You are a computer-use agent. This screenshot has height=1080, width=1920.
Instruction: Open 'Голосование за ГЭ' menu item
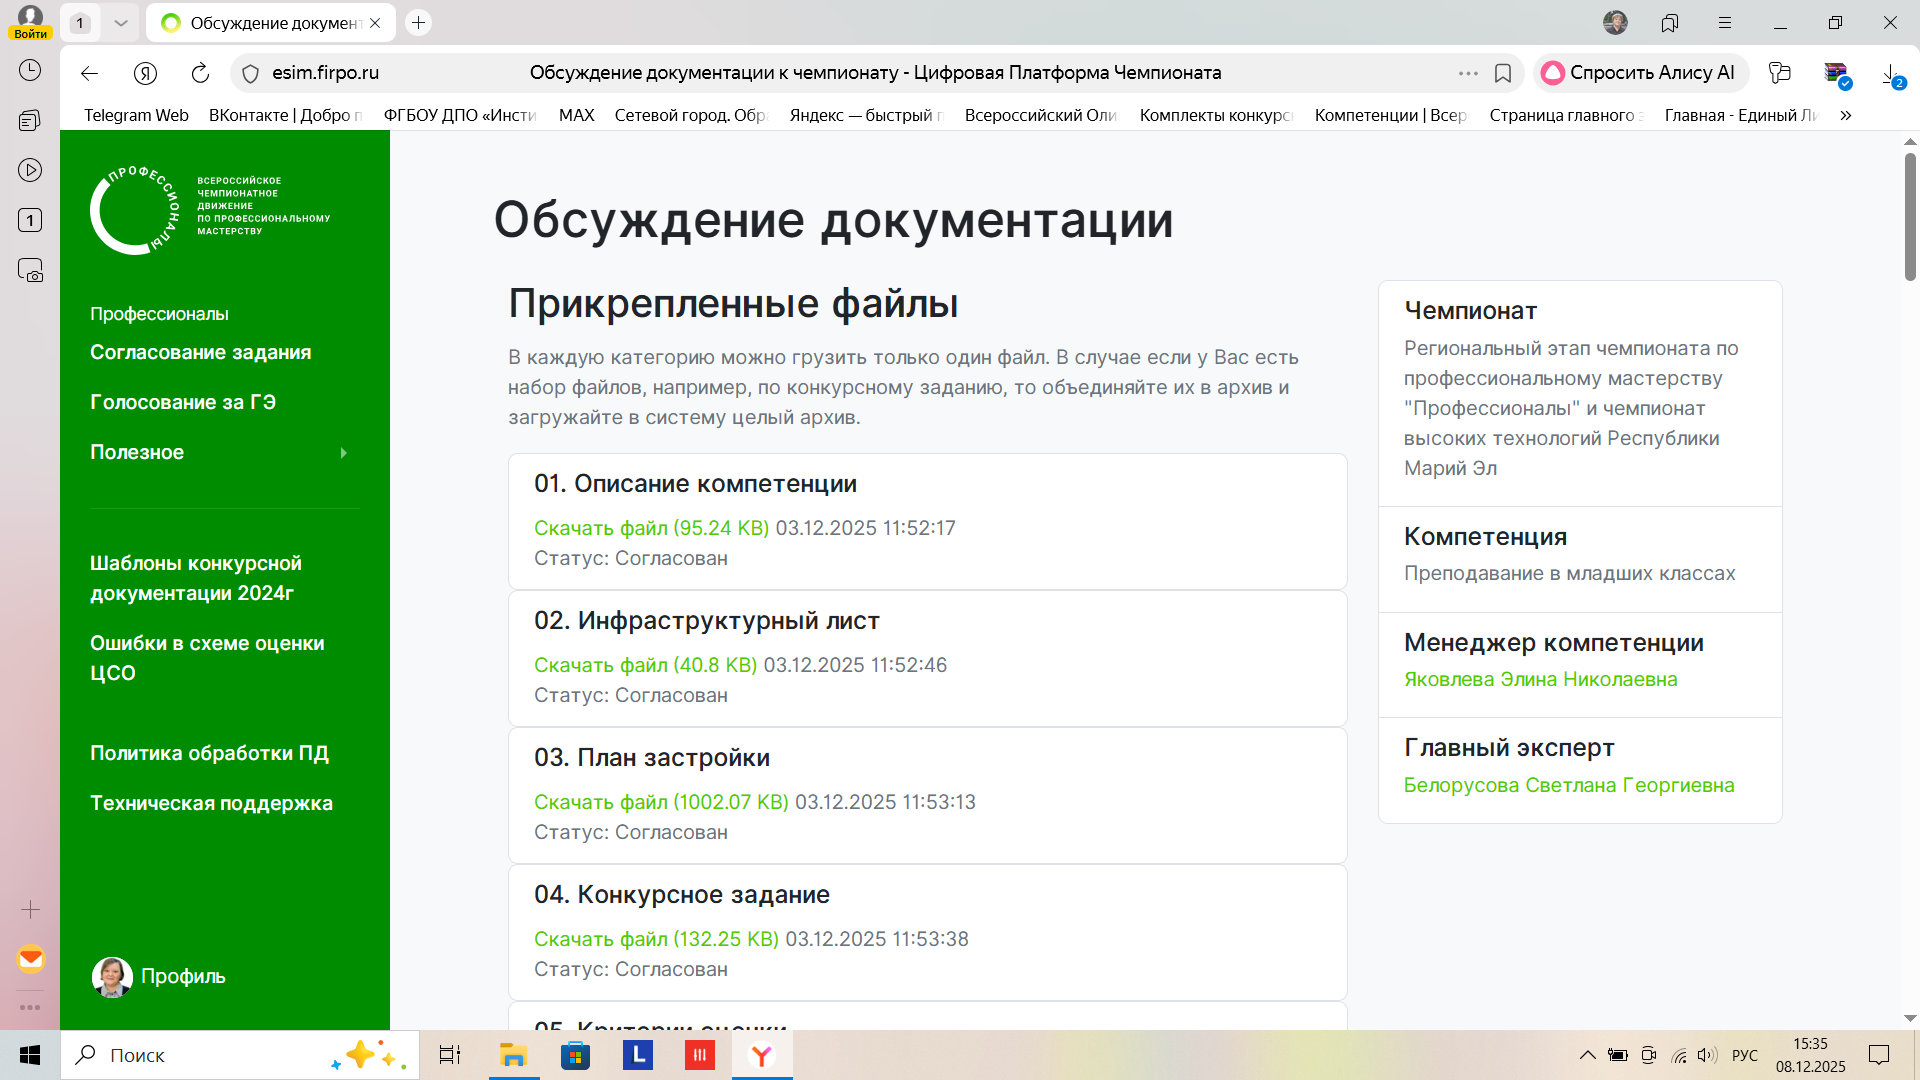click(x=183, y=402)
